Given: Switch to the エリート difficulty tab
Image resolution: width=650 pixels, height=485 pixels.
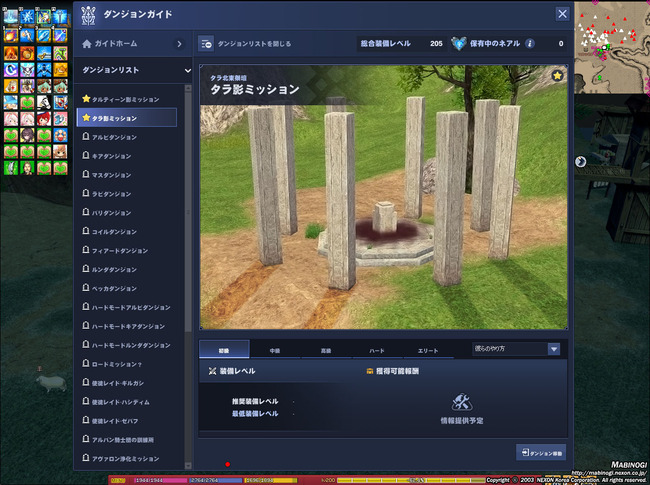Looking at the screenshot, I should (x=428, y=350).
